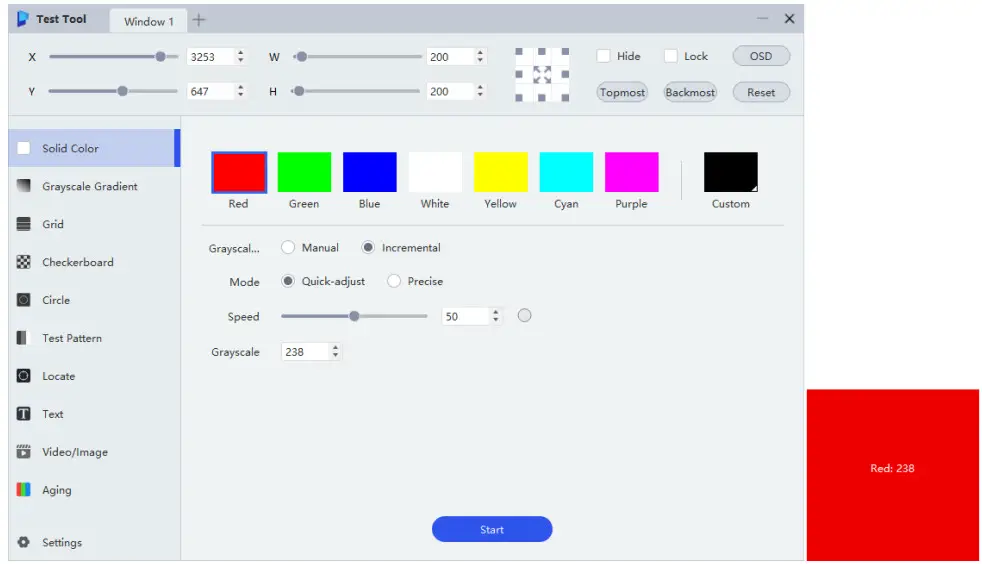Add a new window with plus icon
Screen dimensions: 982x564
coord(199,20)
